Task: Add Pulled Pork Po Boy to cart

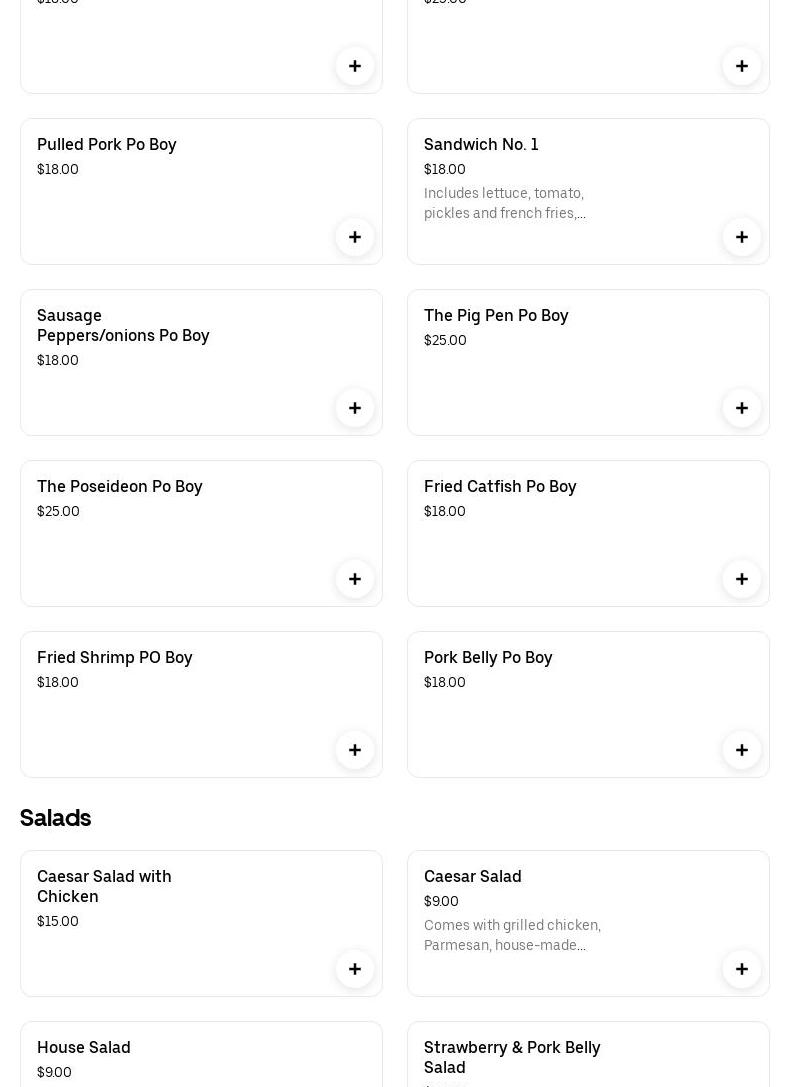Action: click(x=355, y=237)
